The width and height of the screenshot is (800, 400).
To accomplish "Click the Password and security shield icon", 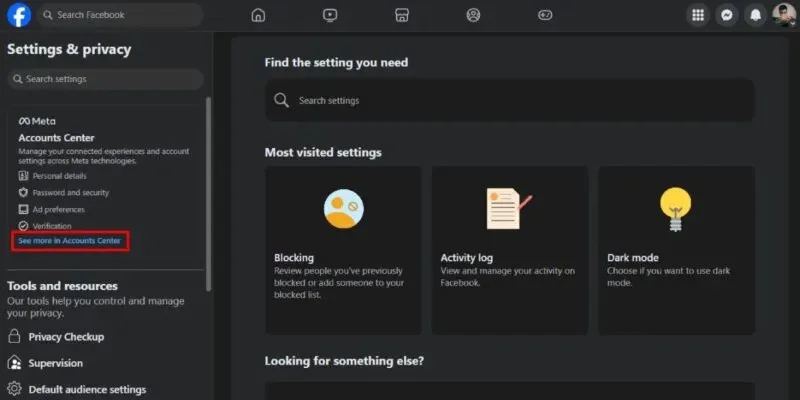I will point(23,192).
